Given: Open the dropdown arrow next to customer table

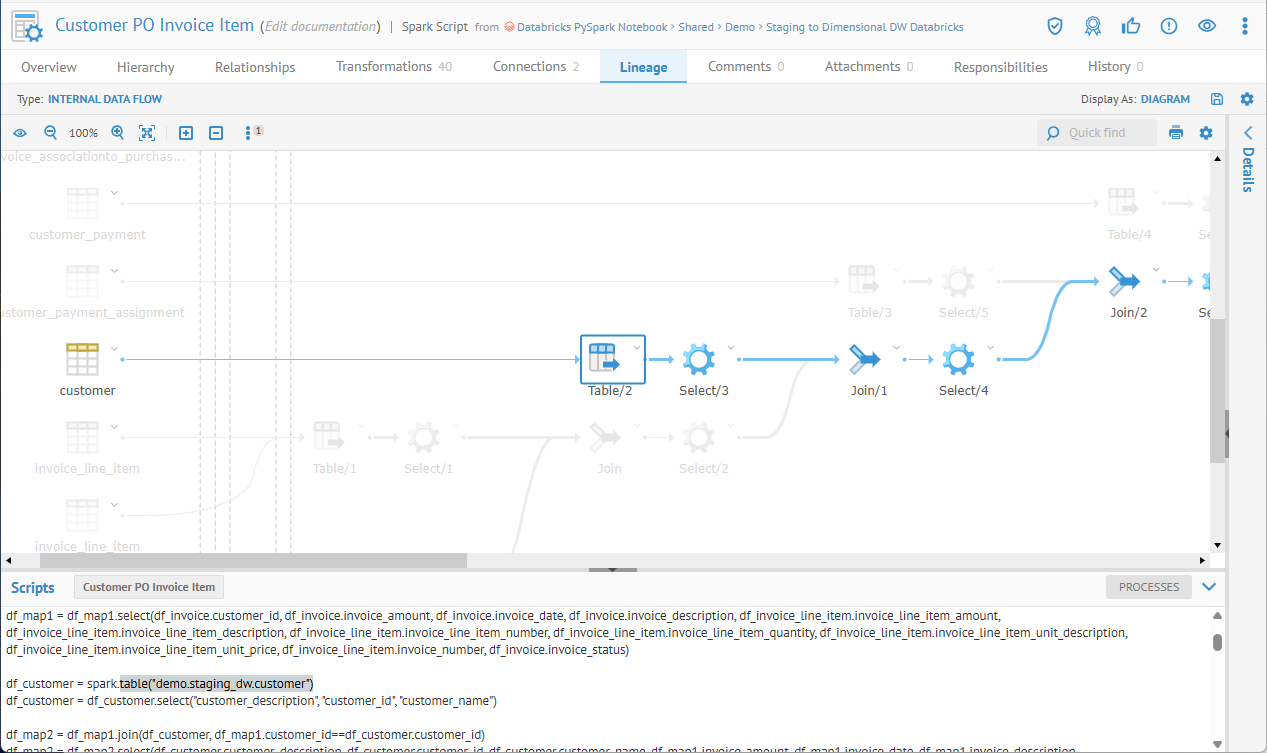Looking at the screenshot, I should pos(115,349).
